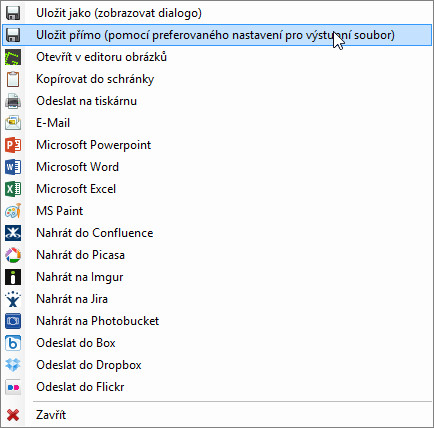Click the floppy disk icon for Uložit jako
Image resolution: width=434 pixels, height=428 pixels.
point(13,13)
